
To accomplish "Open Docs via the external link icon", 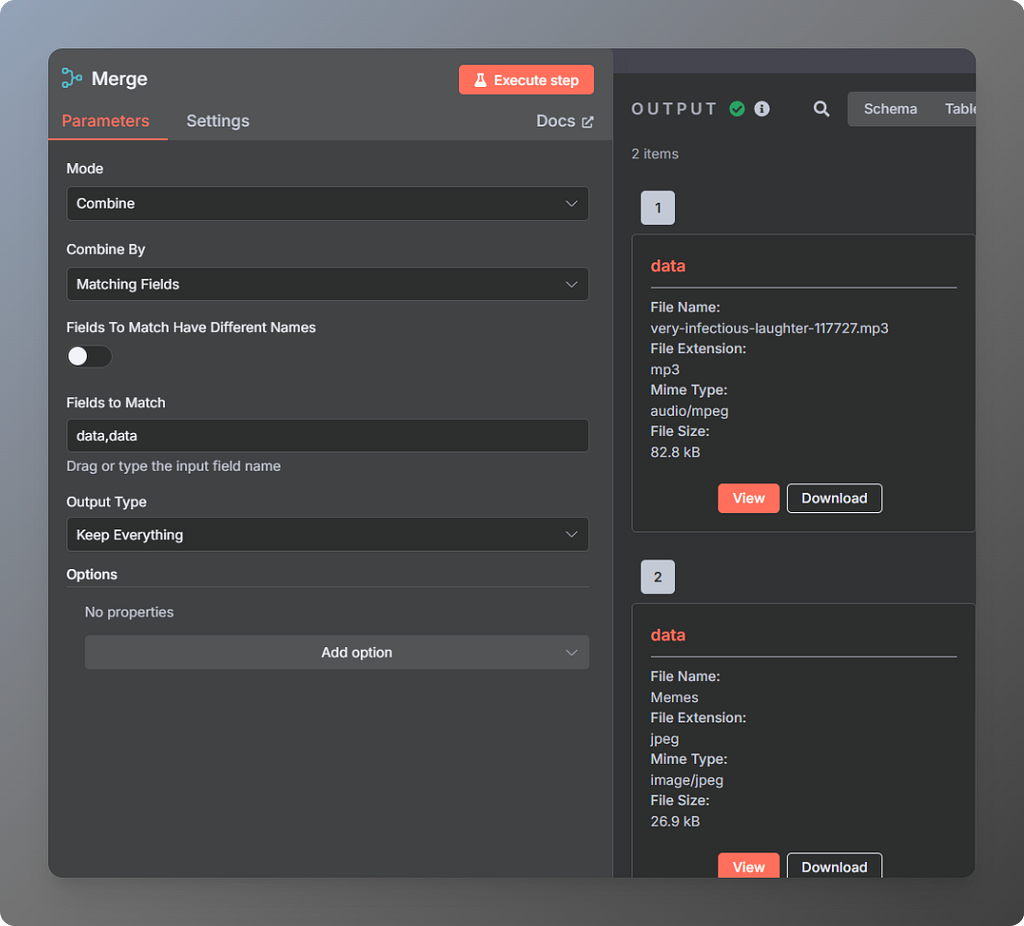I will click(588, 120).
